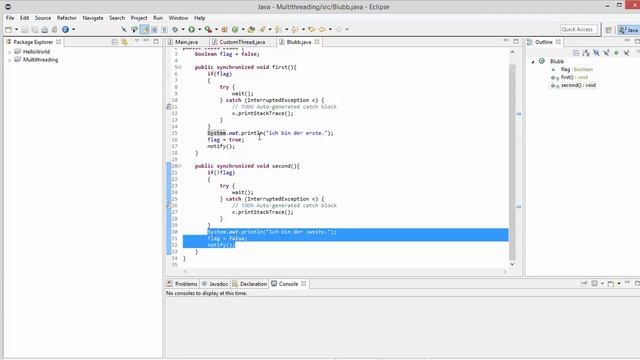Click the Next Annotation icon

(278, 29)
